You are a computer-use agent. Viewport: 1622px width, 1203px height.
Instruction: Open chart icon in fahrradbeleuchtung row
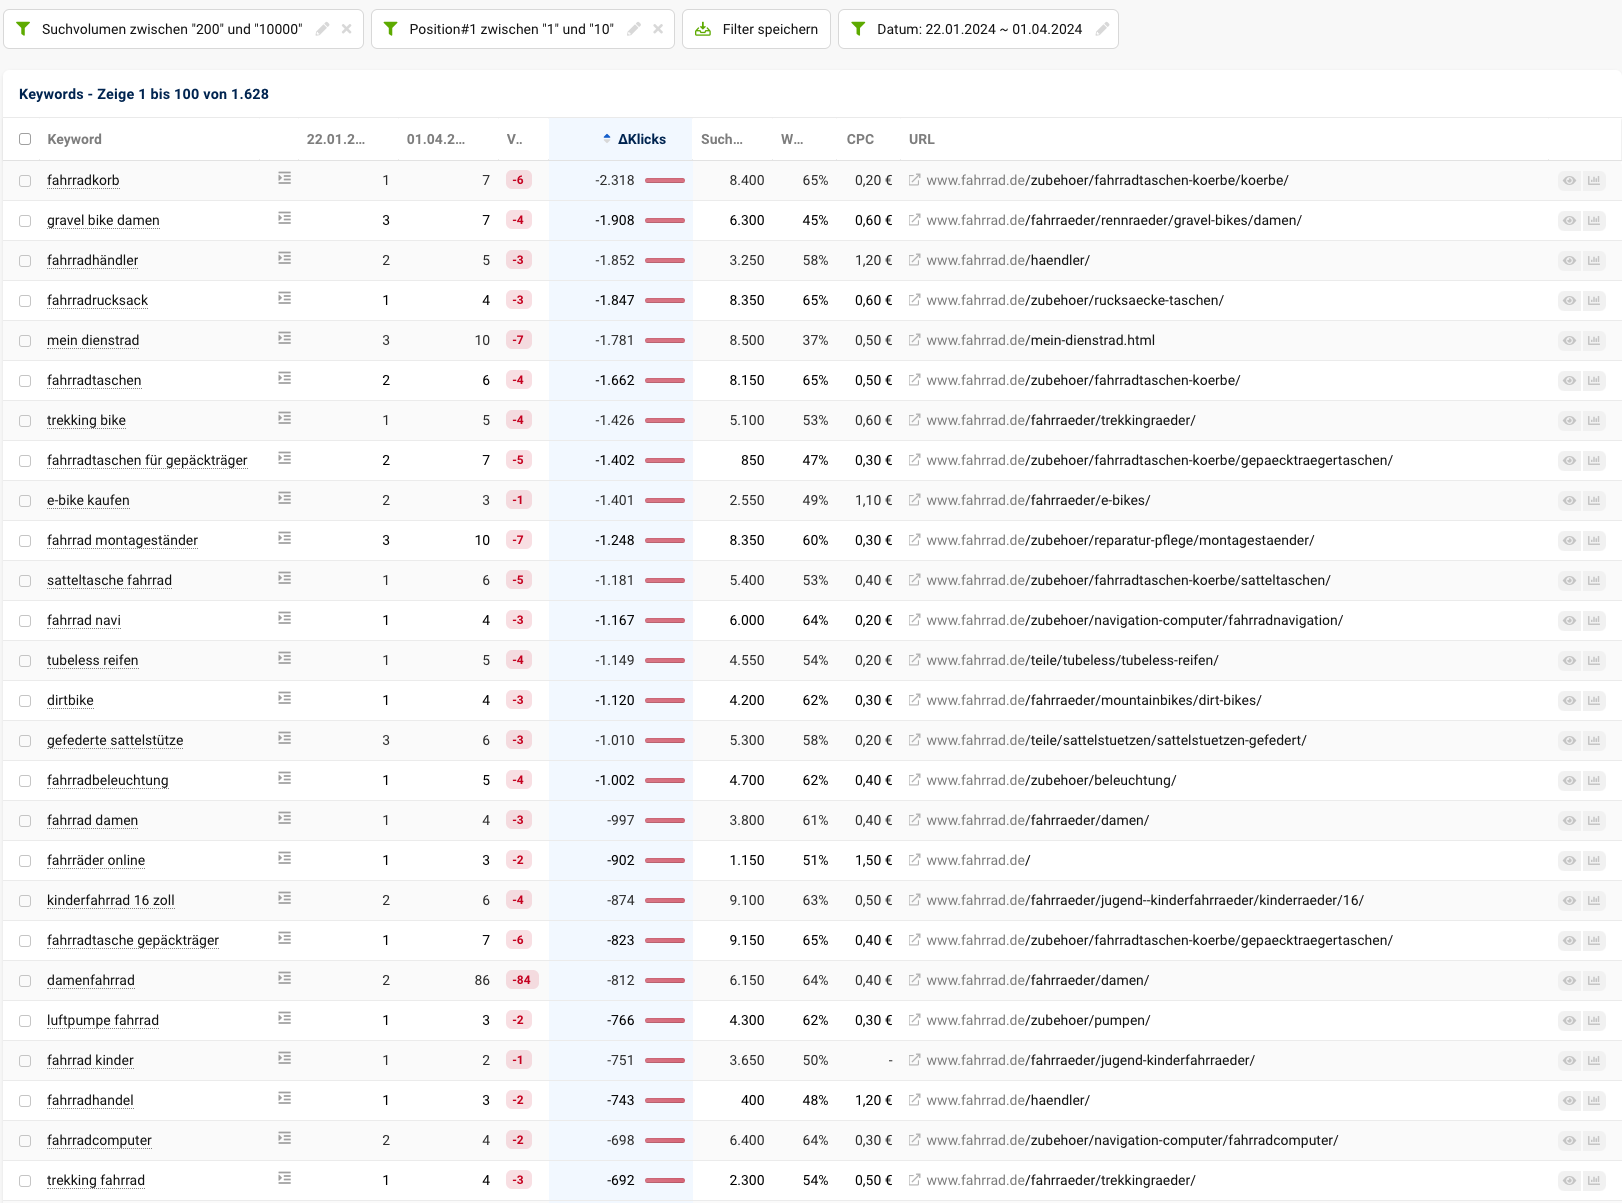point(1594,781)
